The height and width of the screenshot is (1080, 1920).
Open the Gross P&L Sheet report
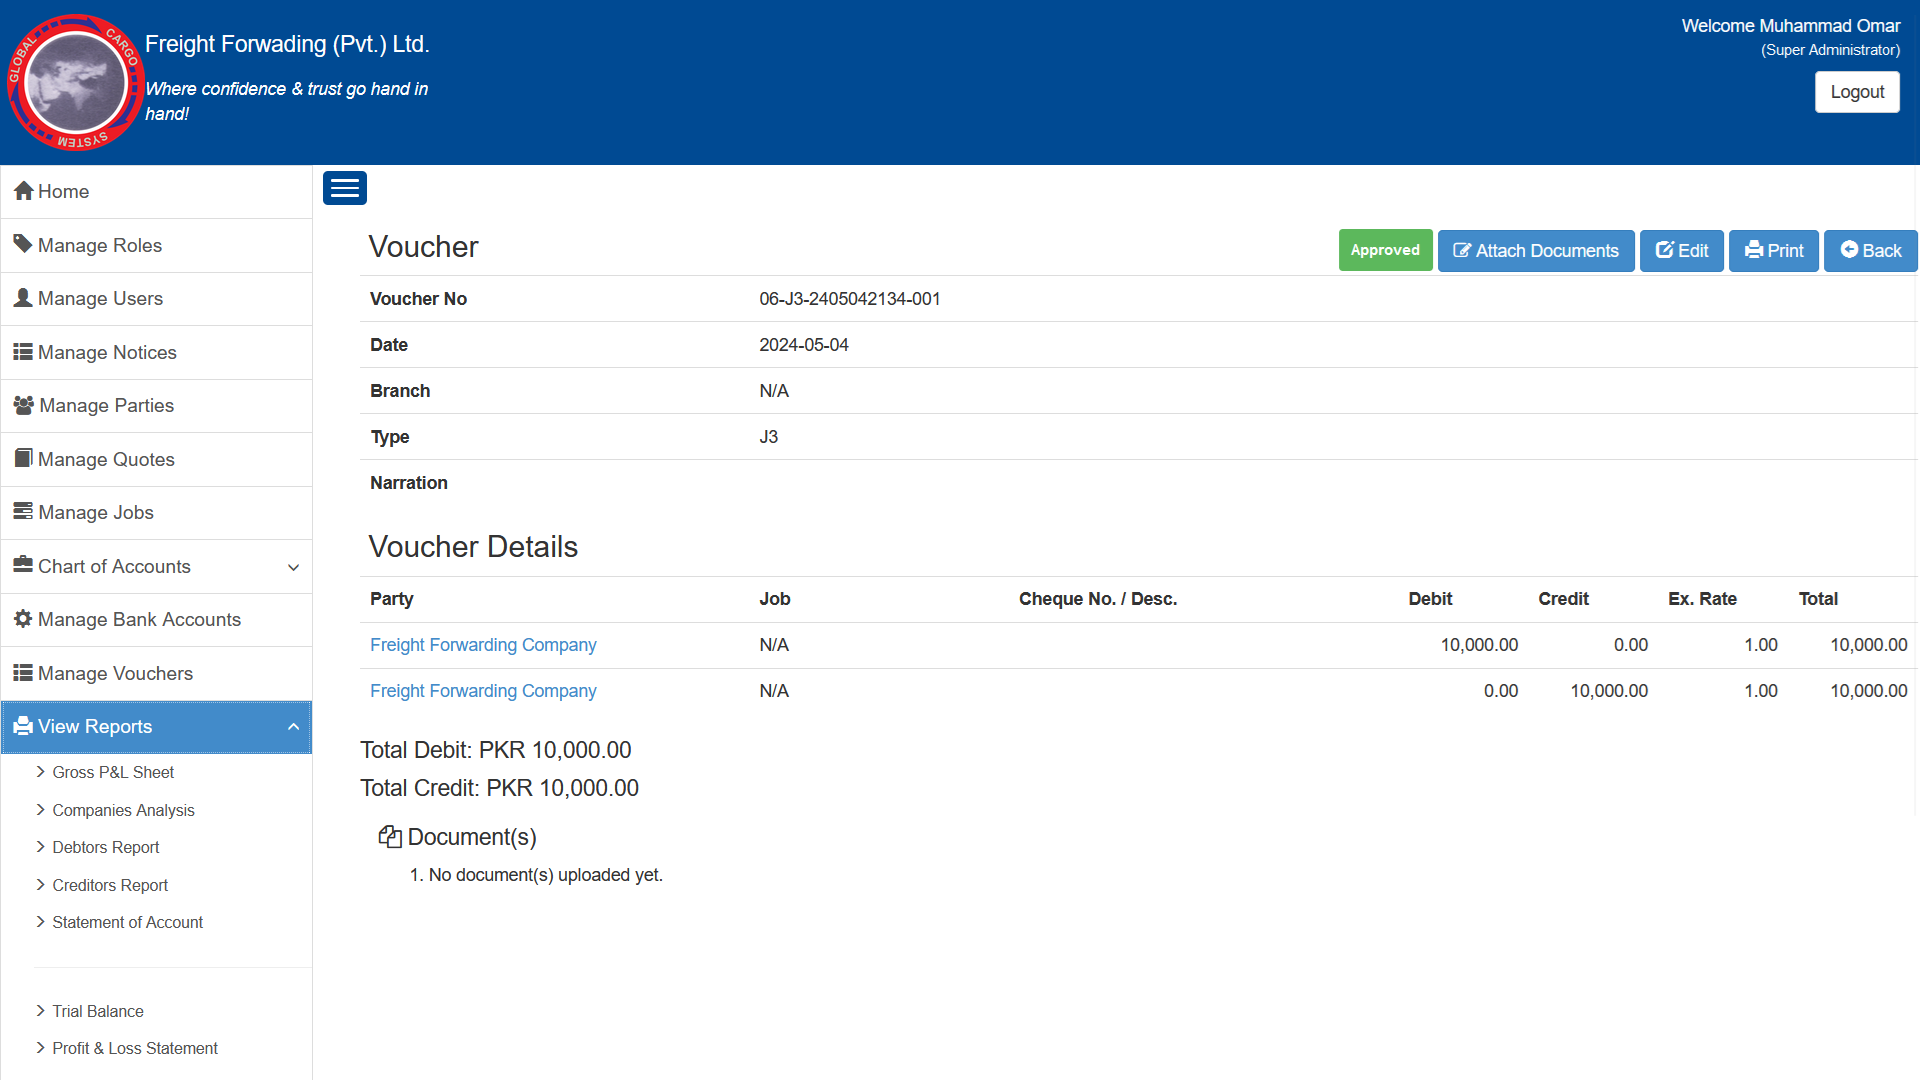113,772
